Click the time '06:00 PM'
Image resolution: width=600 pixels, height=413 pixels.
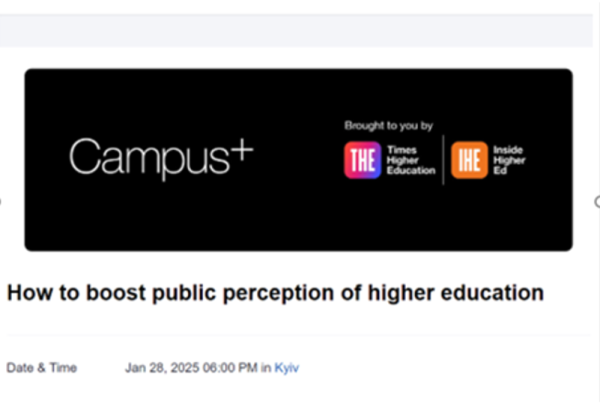231,368
